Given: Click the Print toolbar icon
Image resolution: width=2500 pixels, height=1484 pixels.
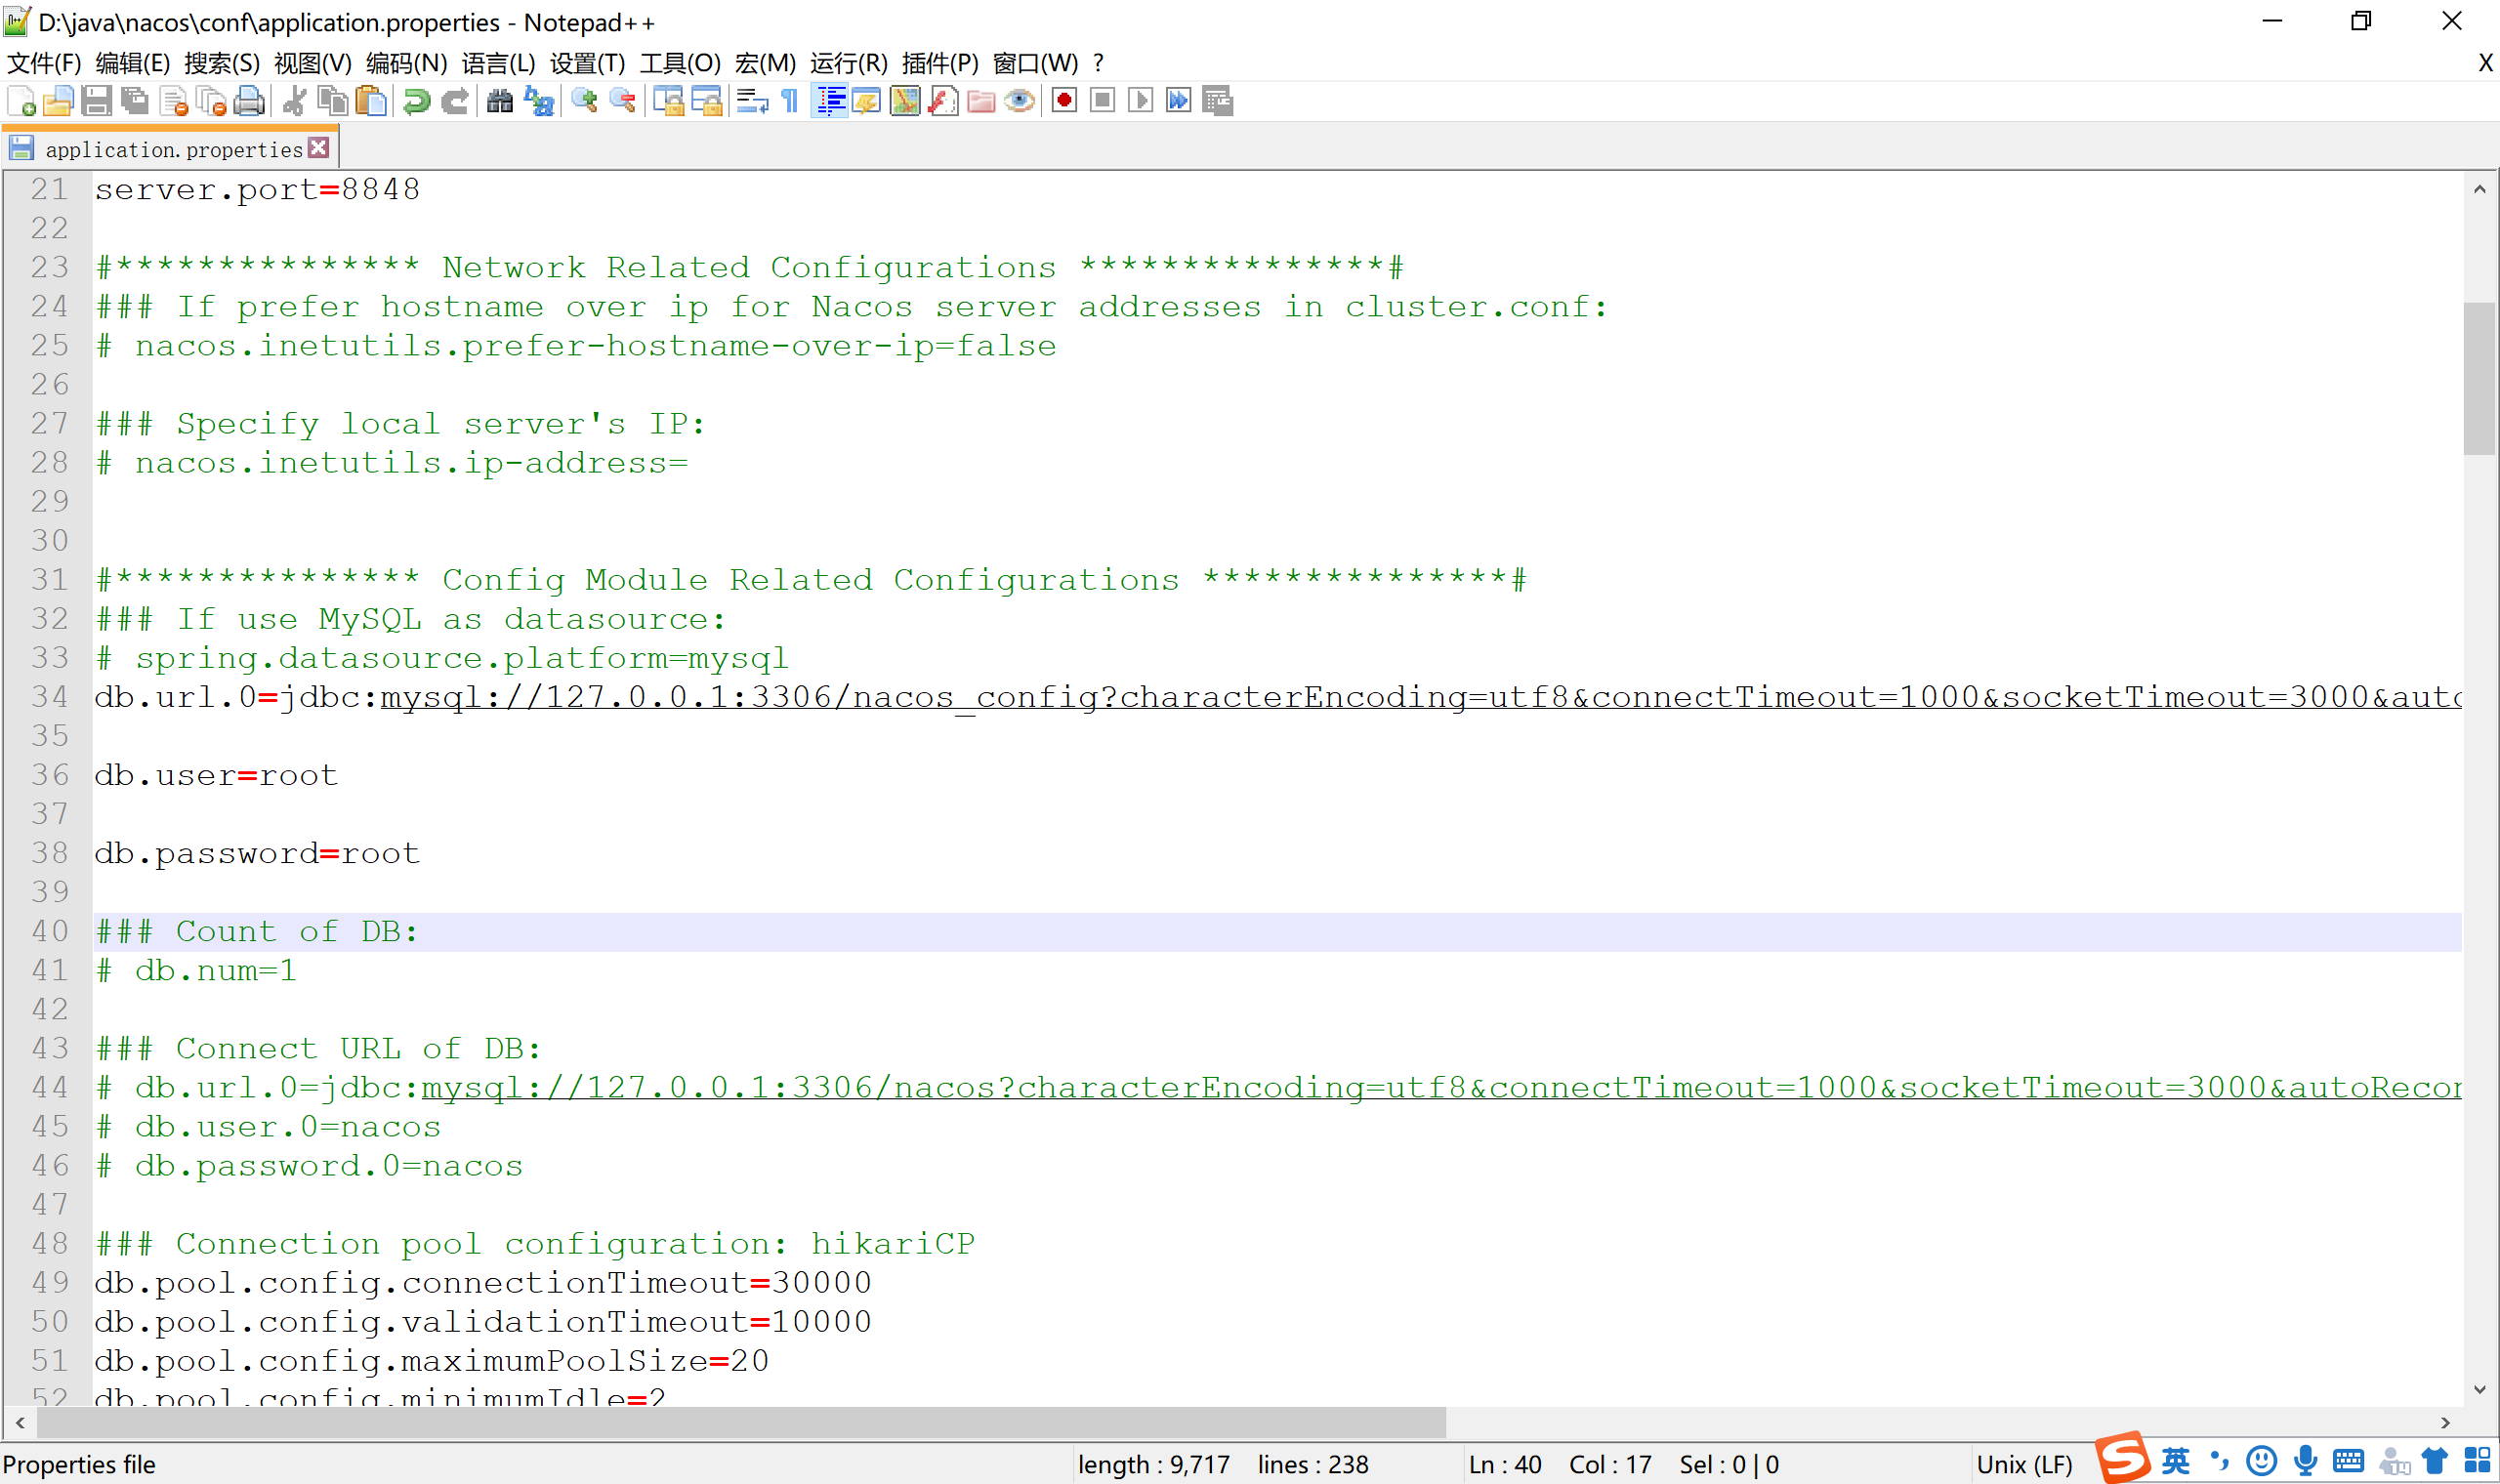Looking at the screenshot, I should point(249,101).
